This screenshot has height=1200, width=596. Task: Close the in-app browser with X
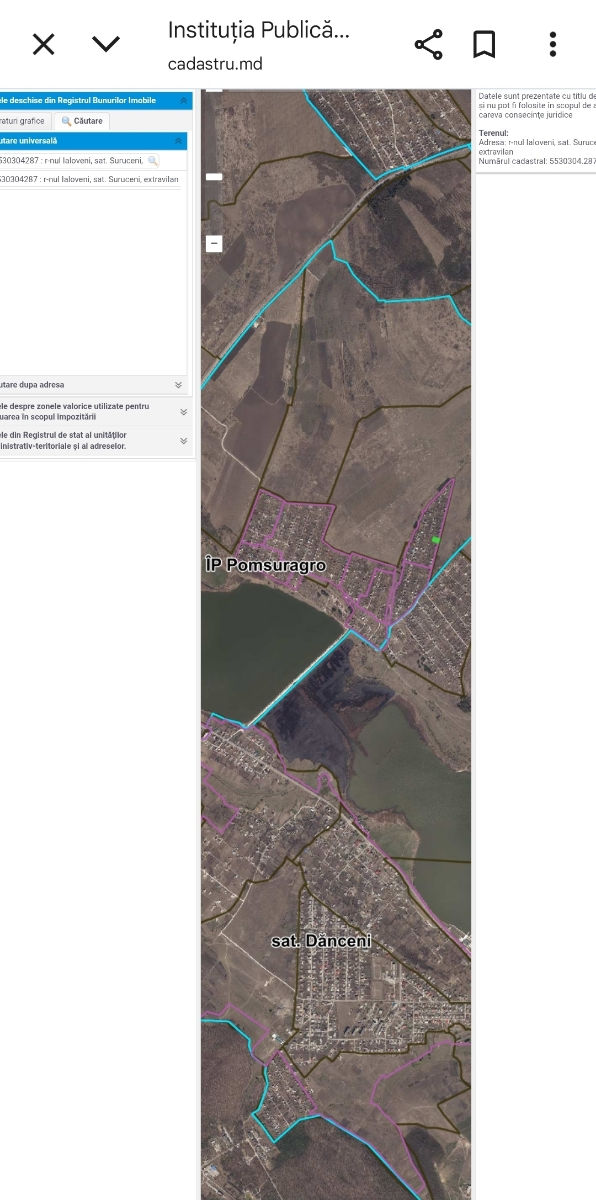pyautogui.click(x=43, y=44)
